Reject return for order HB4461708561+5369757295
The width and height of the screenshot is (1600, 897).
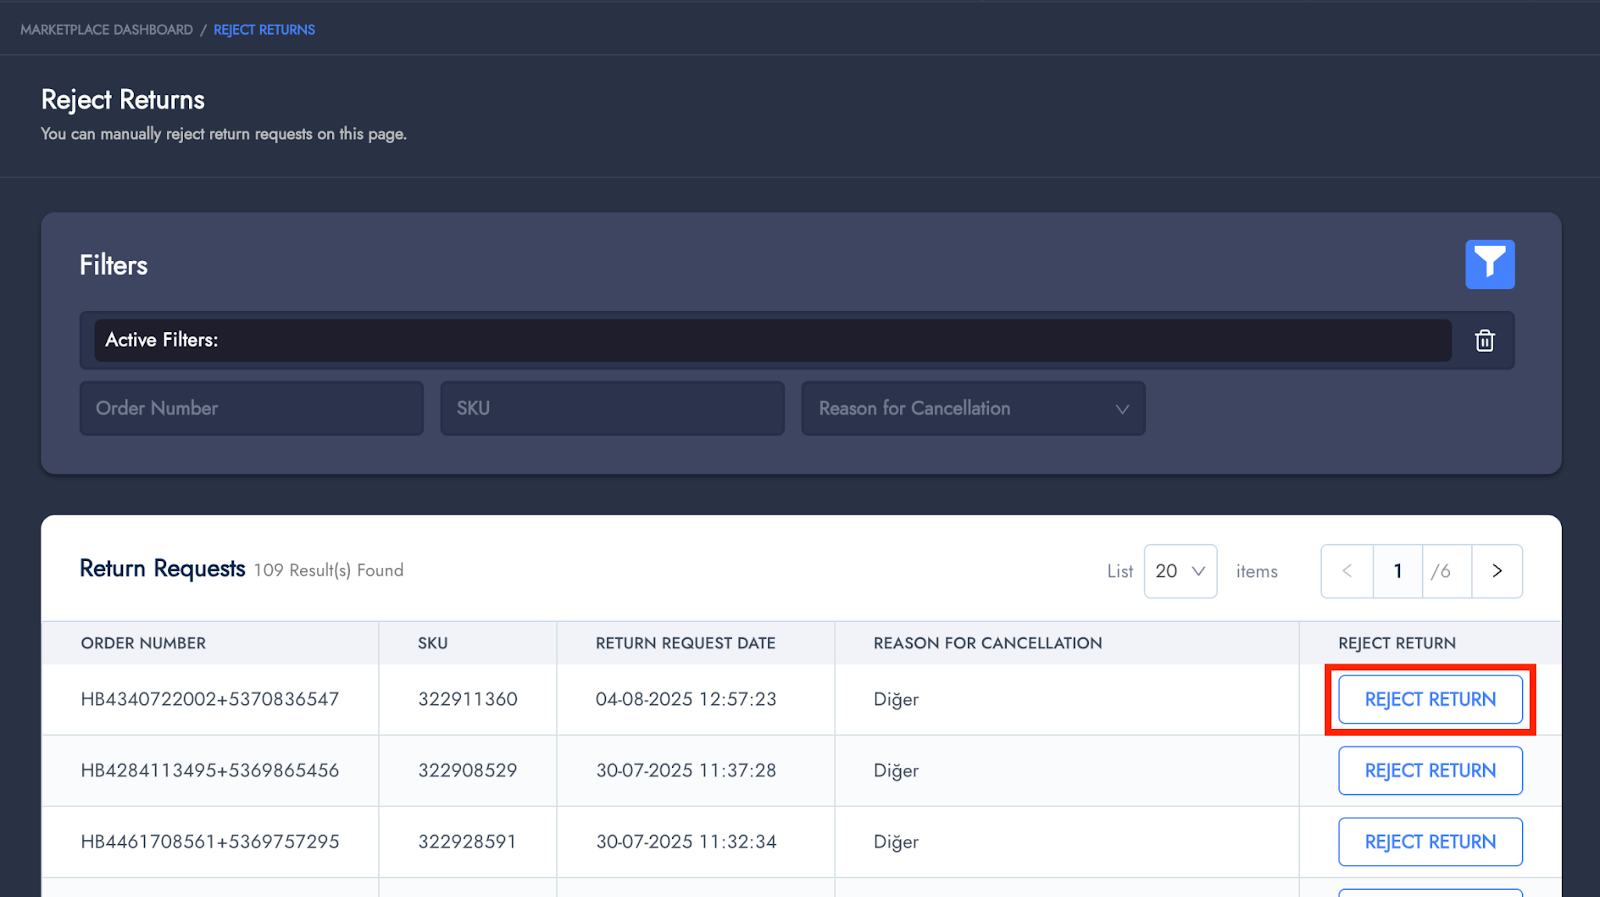1430,842
